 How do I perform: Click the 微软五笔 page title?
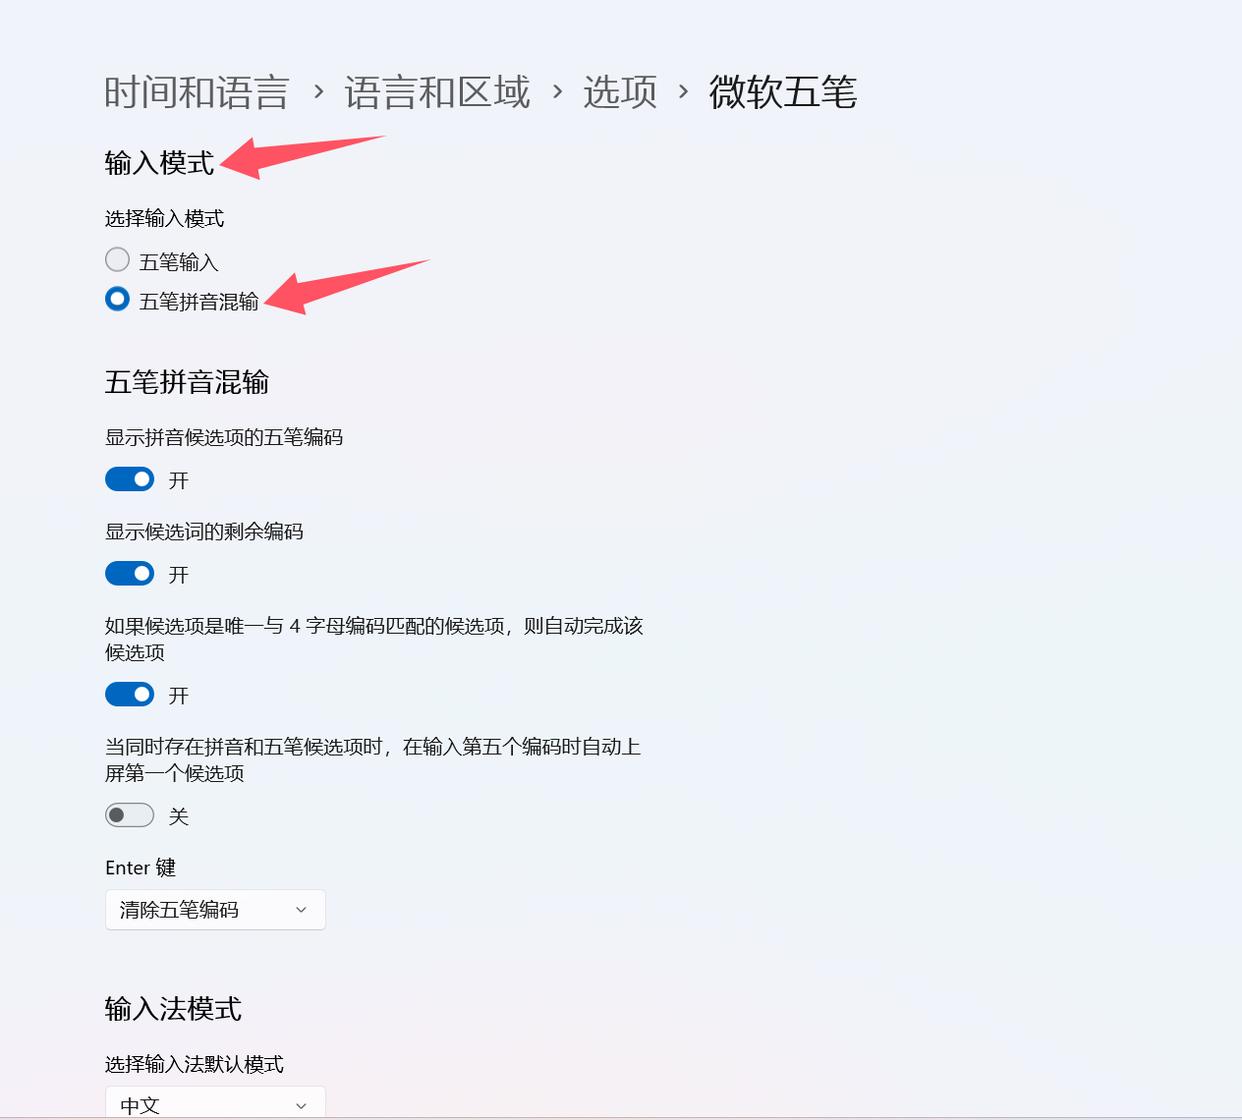(783, 92)
